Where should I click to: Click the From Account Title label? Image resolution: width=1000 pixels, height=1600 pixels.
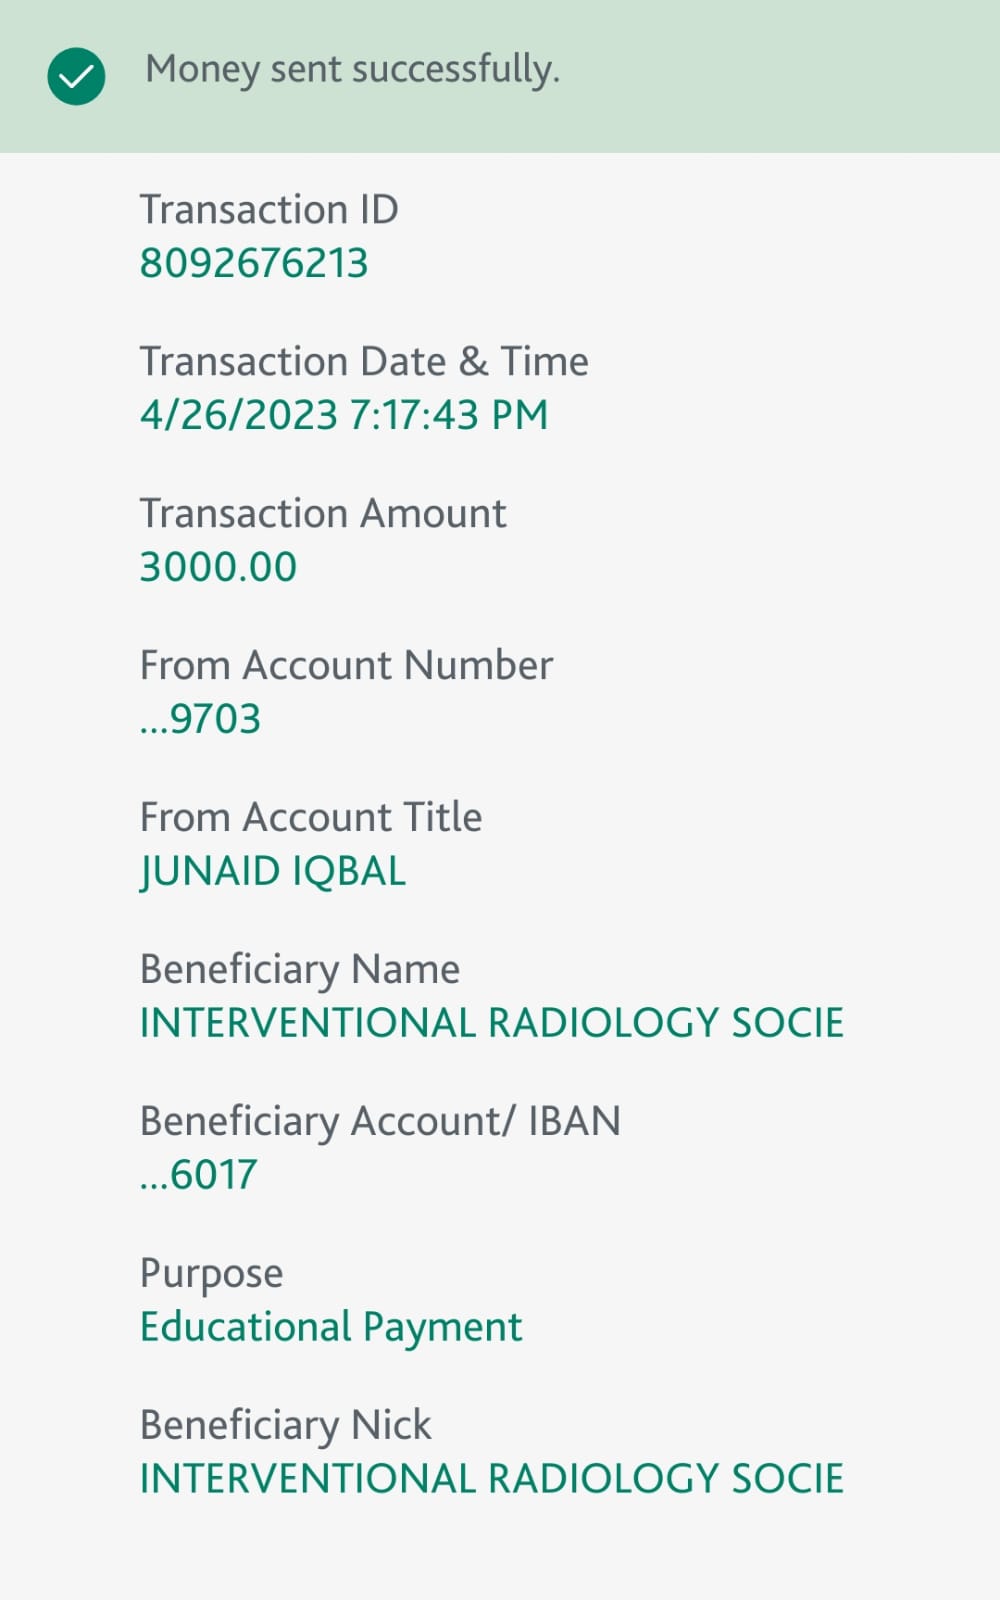click(x=311, y=818)
